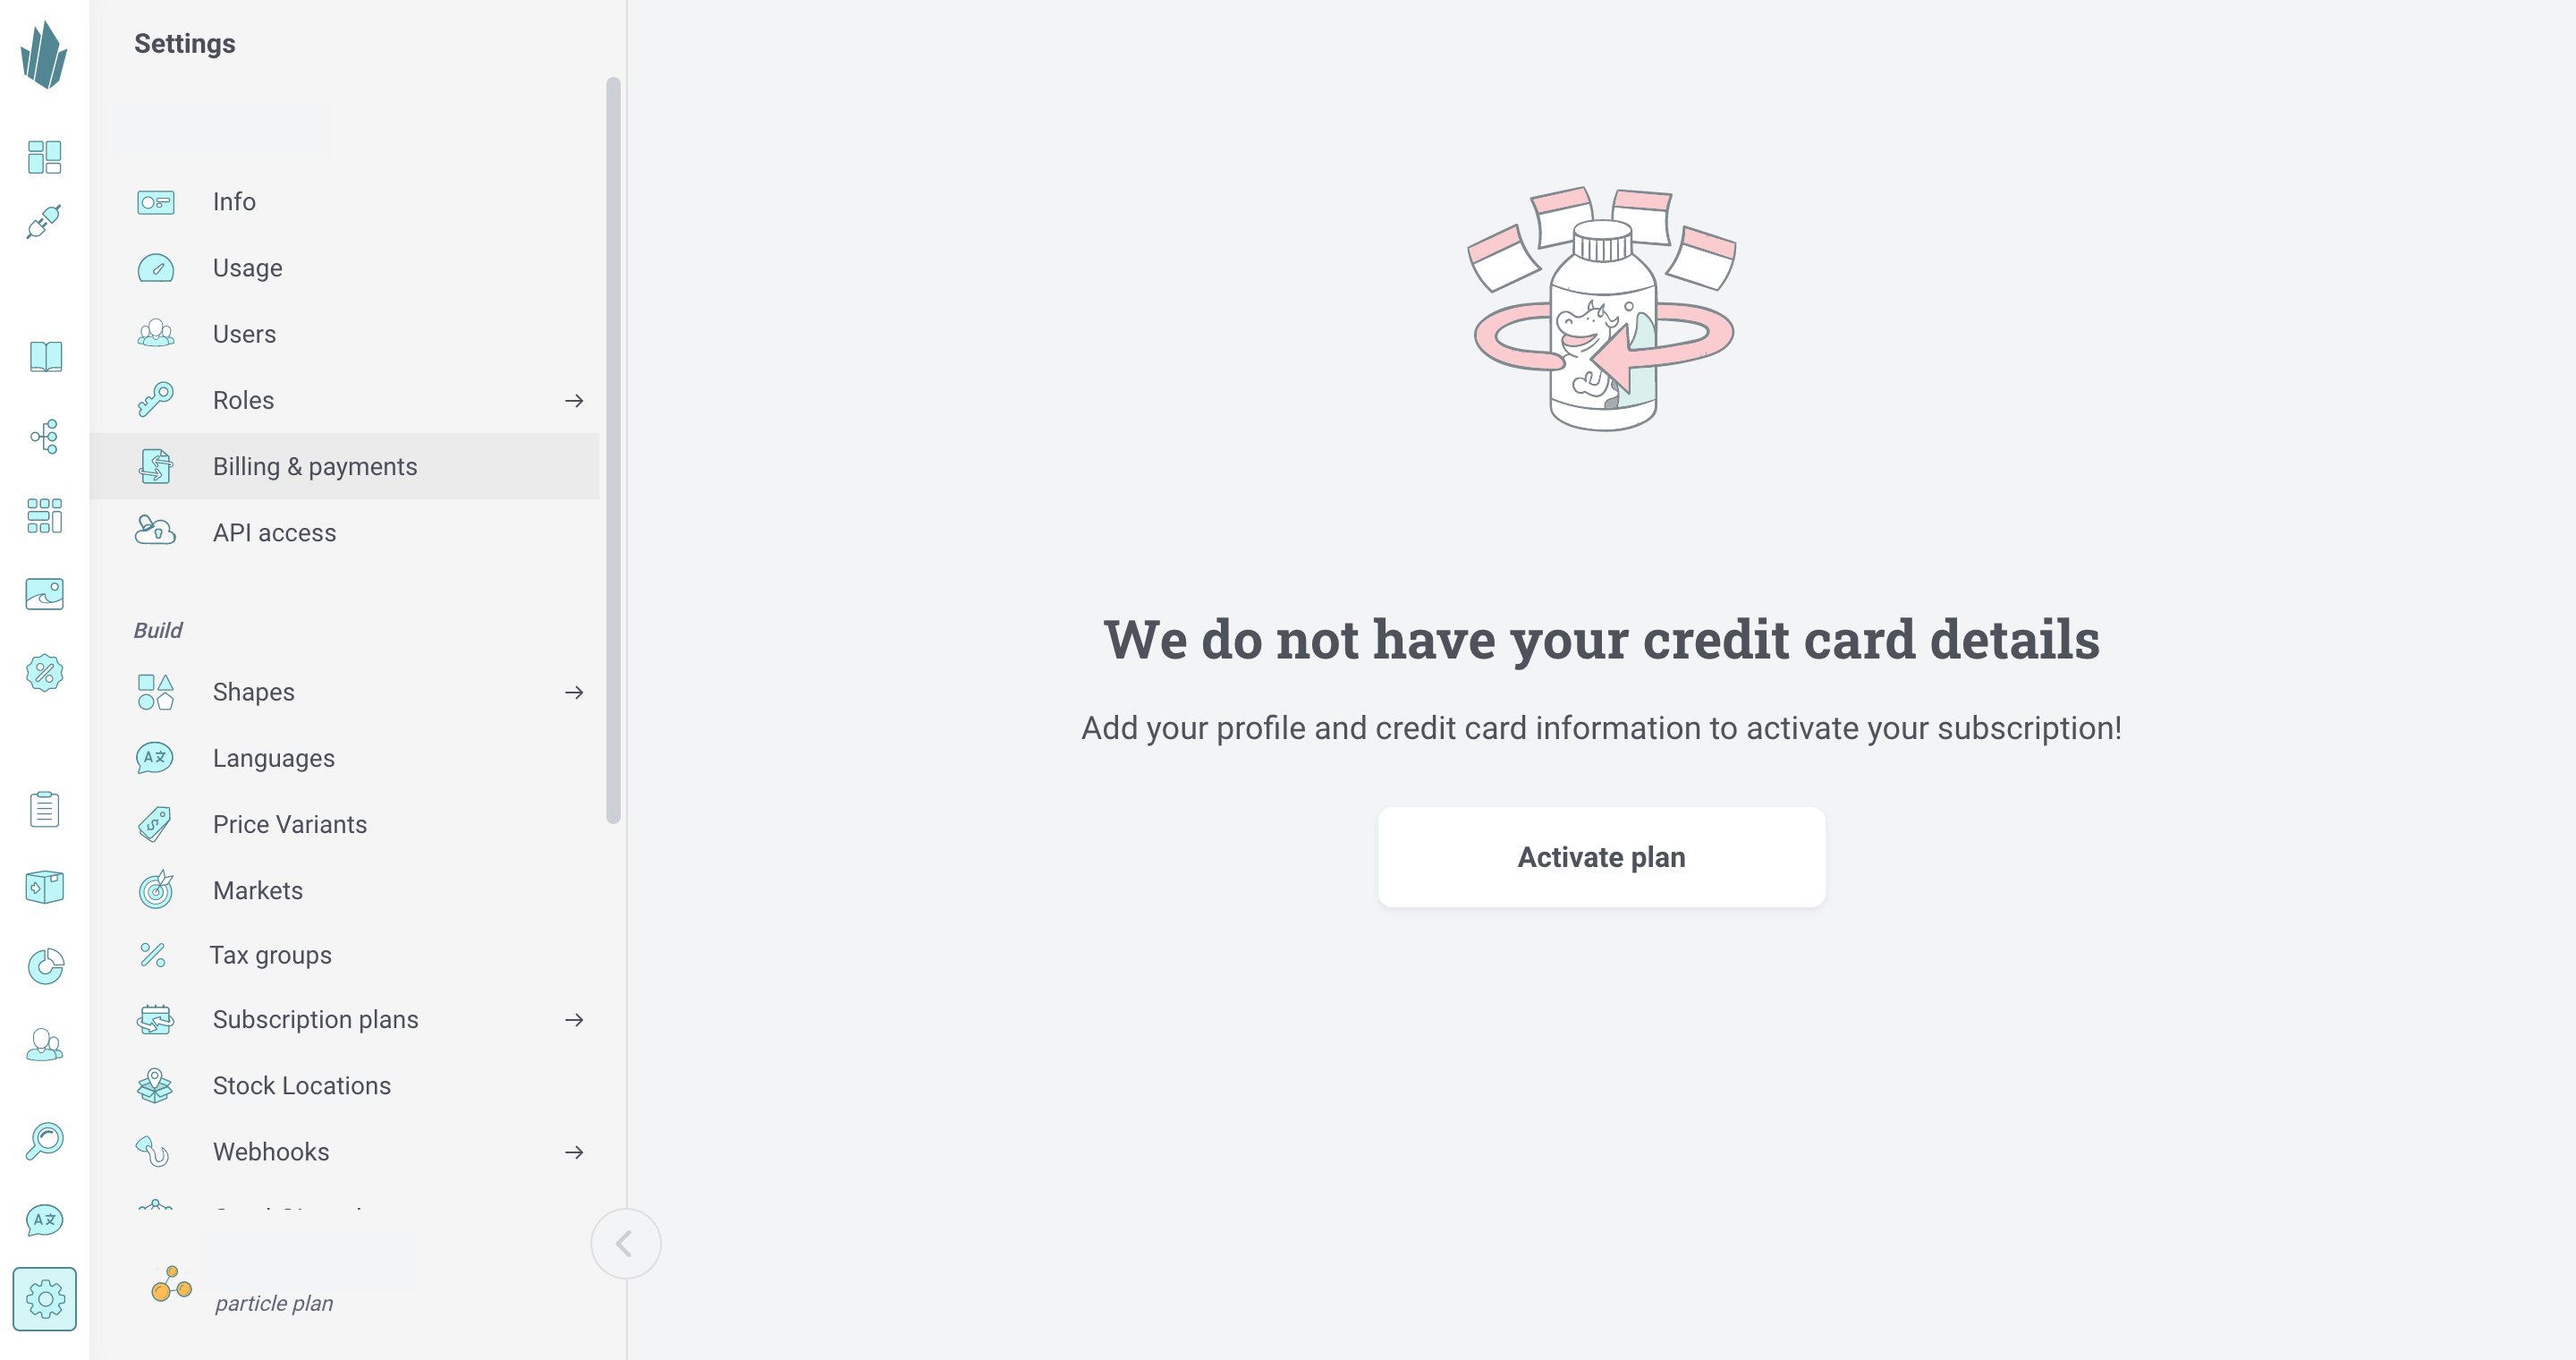Viewport: 2576px width, 1360px height.
Task: Select the Usage settings option
Action: tap(245, 266)
